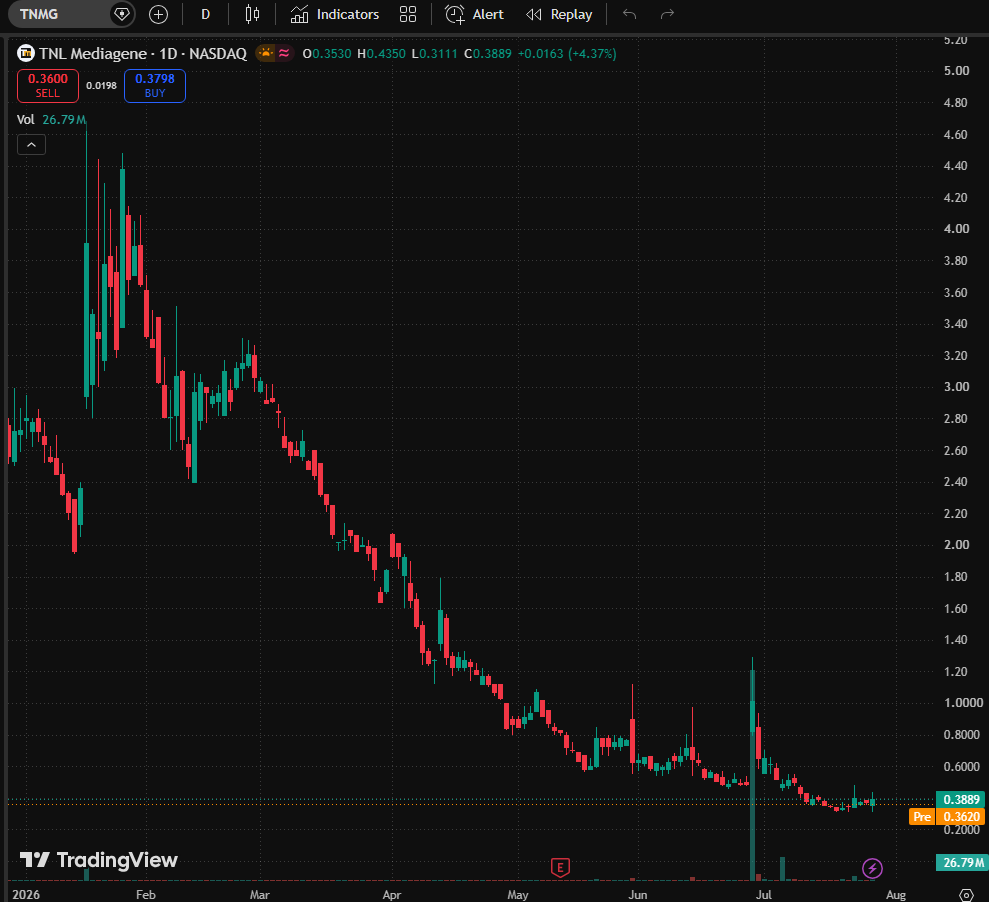This screenshot has height=902, width=989.
Task: Click the TNL Mediagene logo icon
Action: click(x=26, y=54)
